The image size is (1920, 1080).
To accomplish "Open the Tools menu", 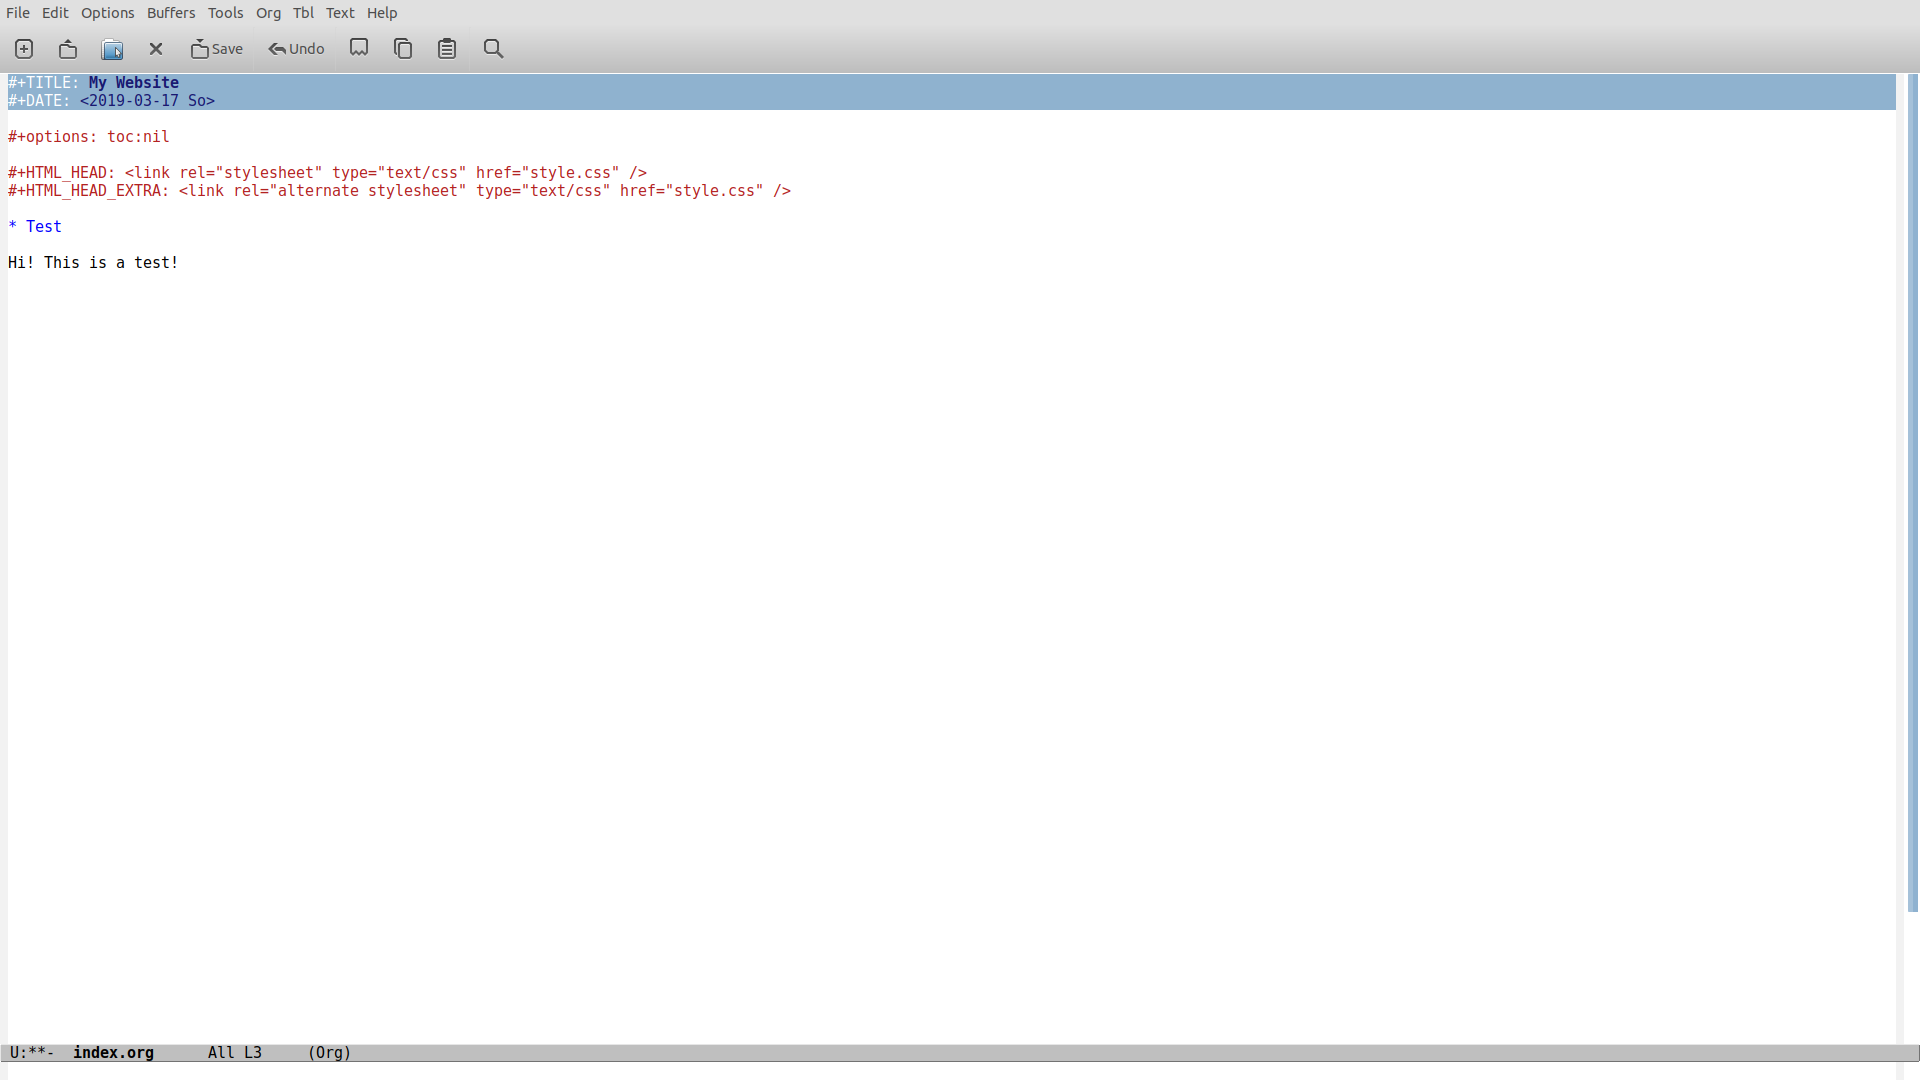I will 225,13.
